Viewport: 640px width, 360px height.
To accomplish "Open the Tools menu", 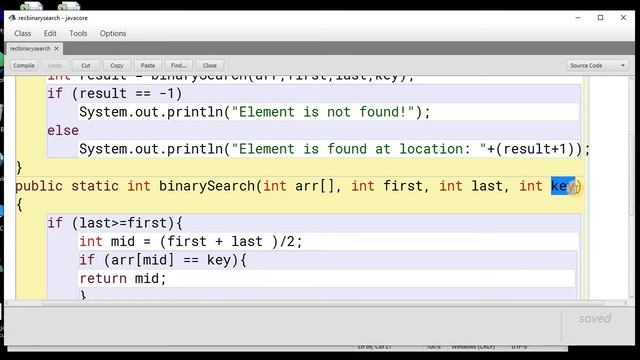I will (78, 33).
